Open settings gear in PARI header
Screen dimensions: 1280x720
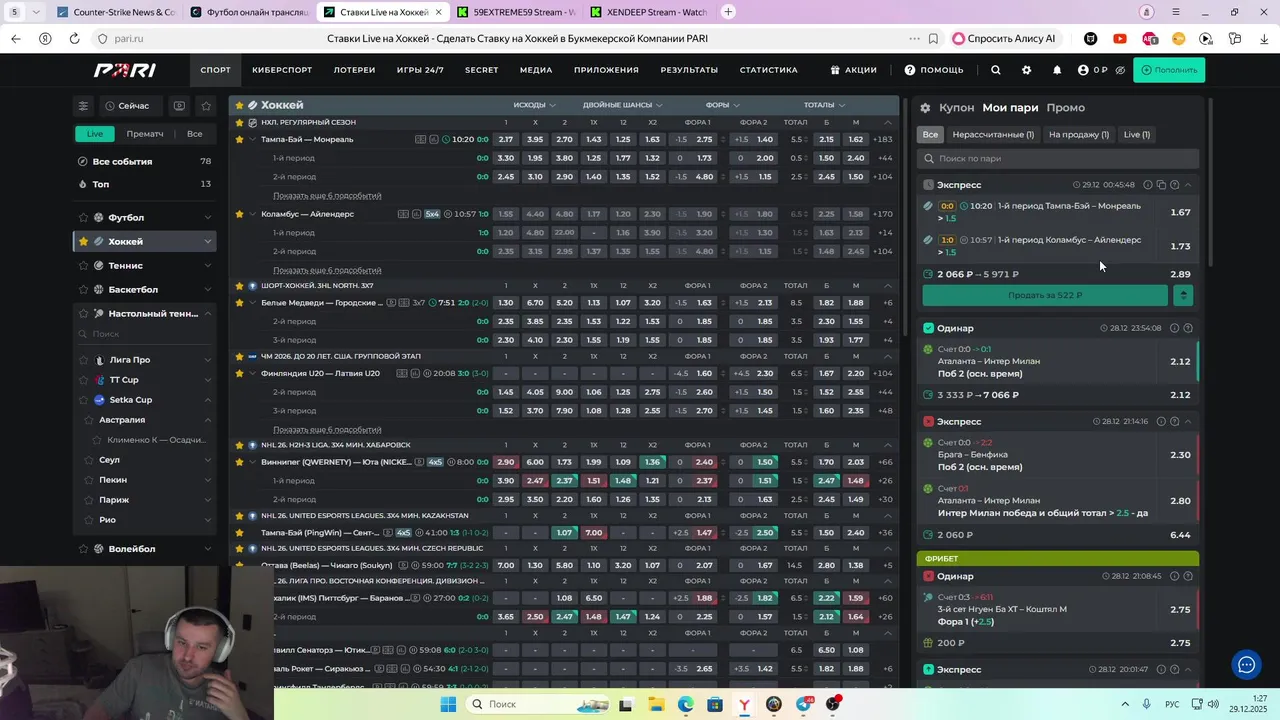click(x=1026, y=70)
